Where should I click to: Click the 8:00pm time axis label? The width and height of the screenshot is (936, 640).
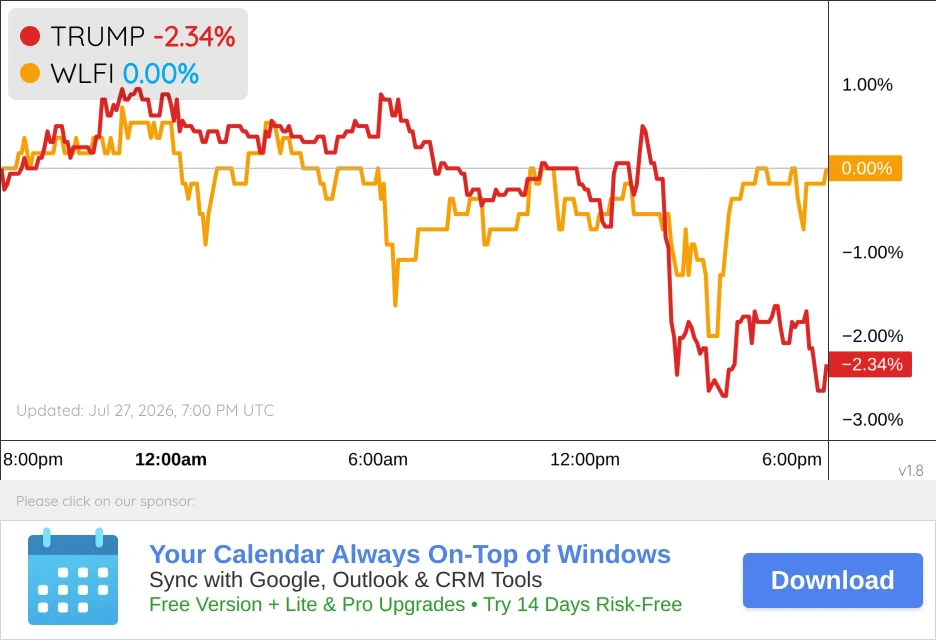[33, 459]
